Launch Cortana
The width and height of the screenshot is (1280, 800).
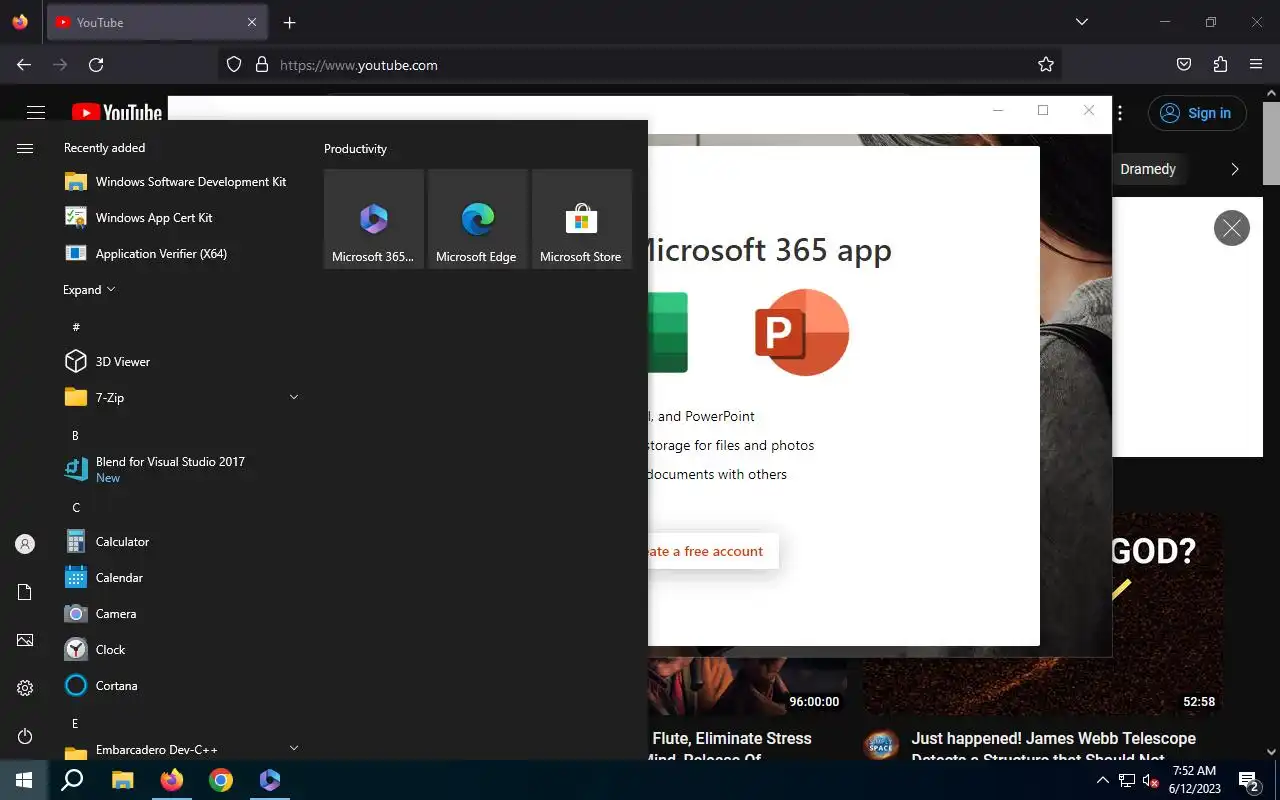coord(180,686)
